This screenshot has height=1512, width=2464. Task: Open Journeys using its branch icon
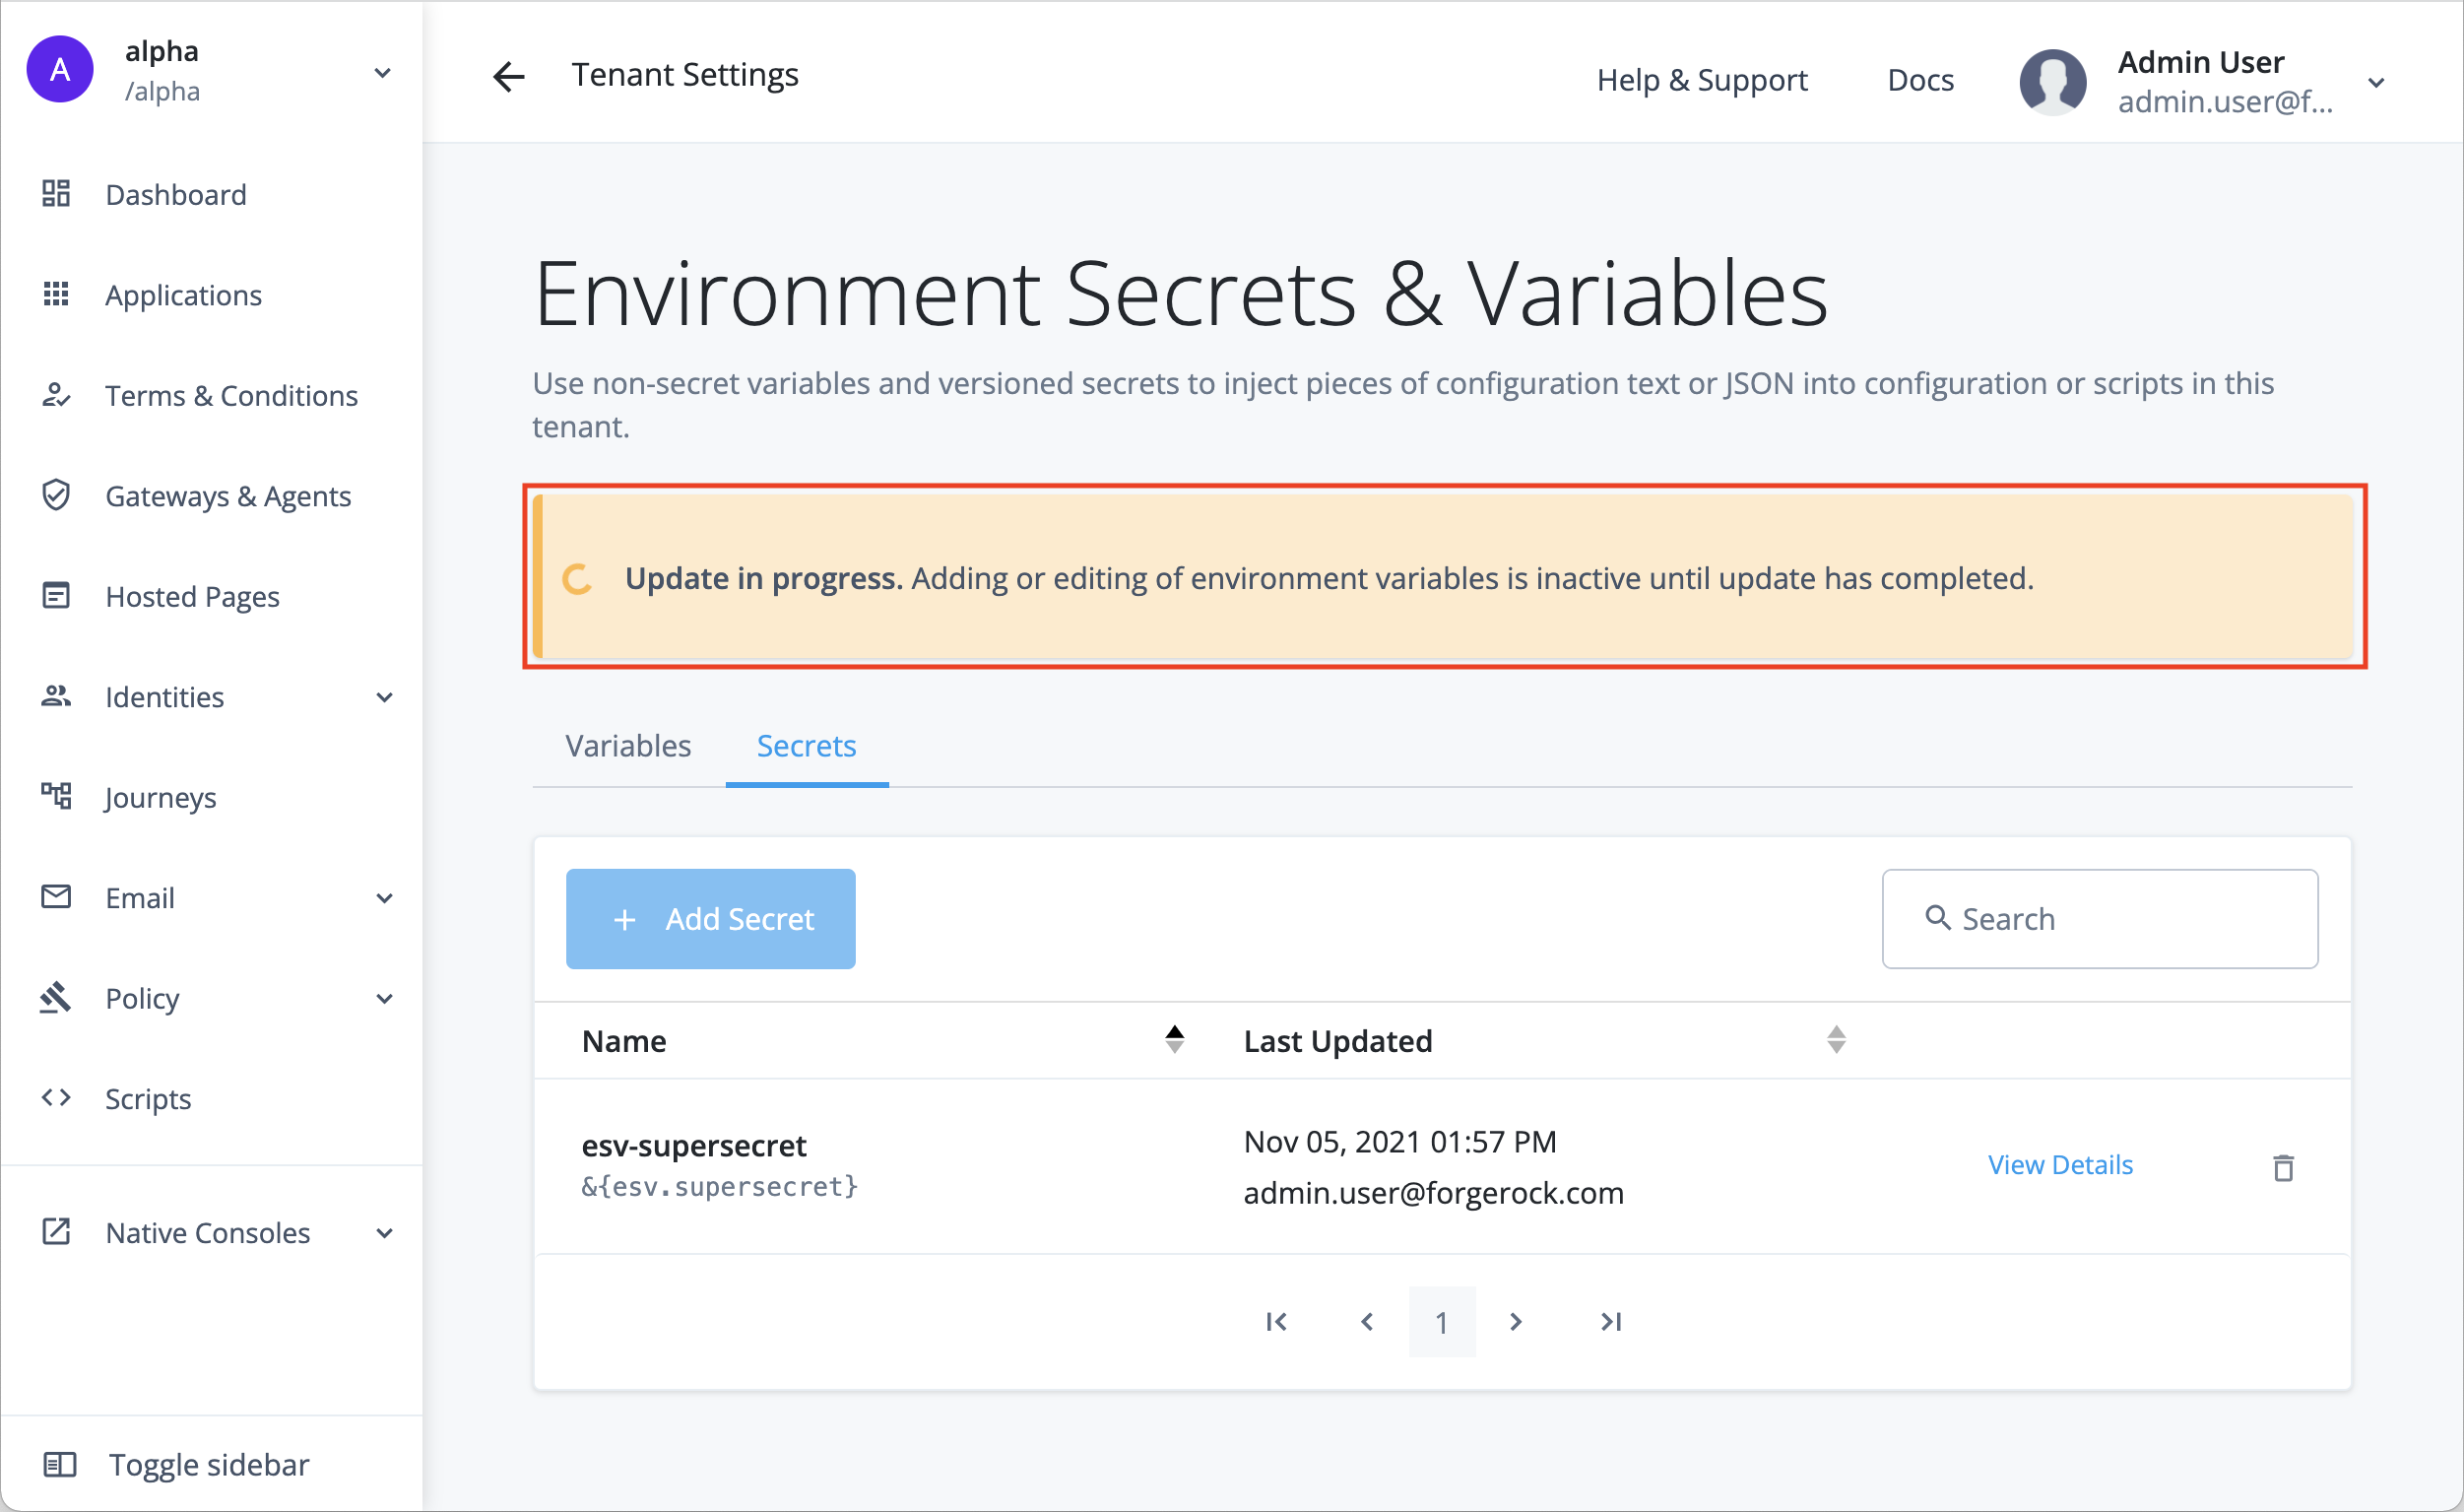pyautogui.click(x=56, y=796)
